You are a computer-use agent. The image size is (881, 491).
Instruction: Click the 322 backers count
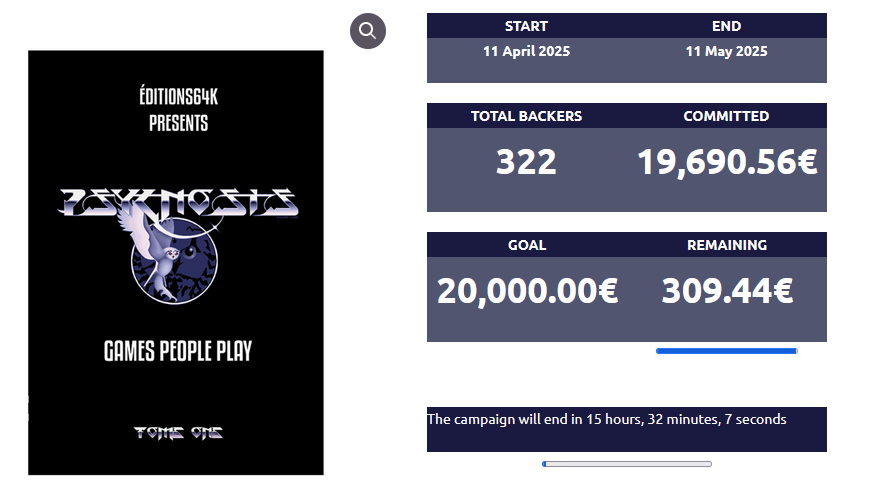[x=526, y=162]
